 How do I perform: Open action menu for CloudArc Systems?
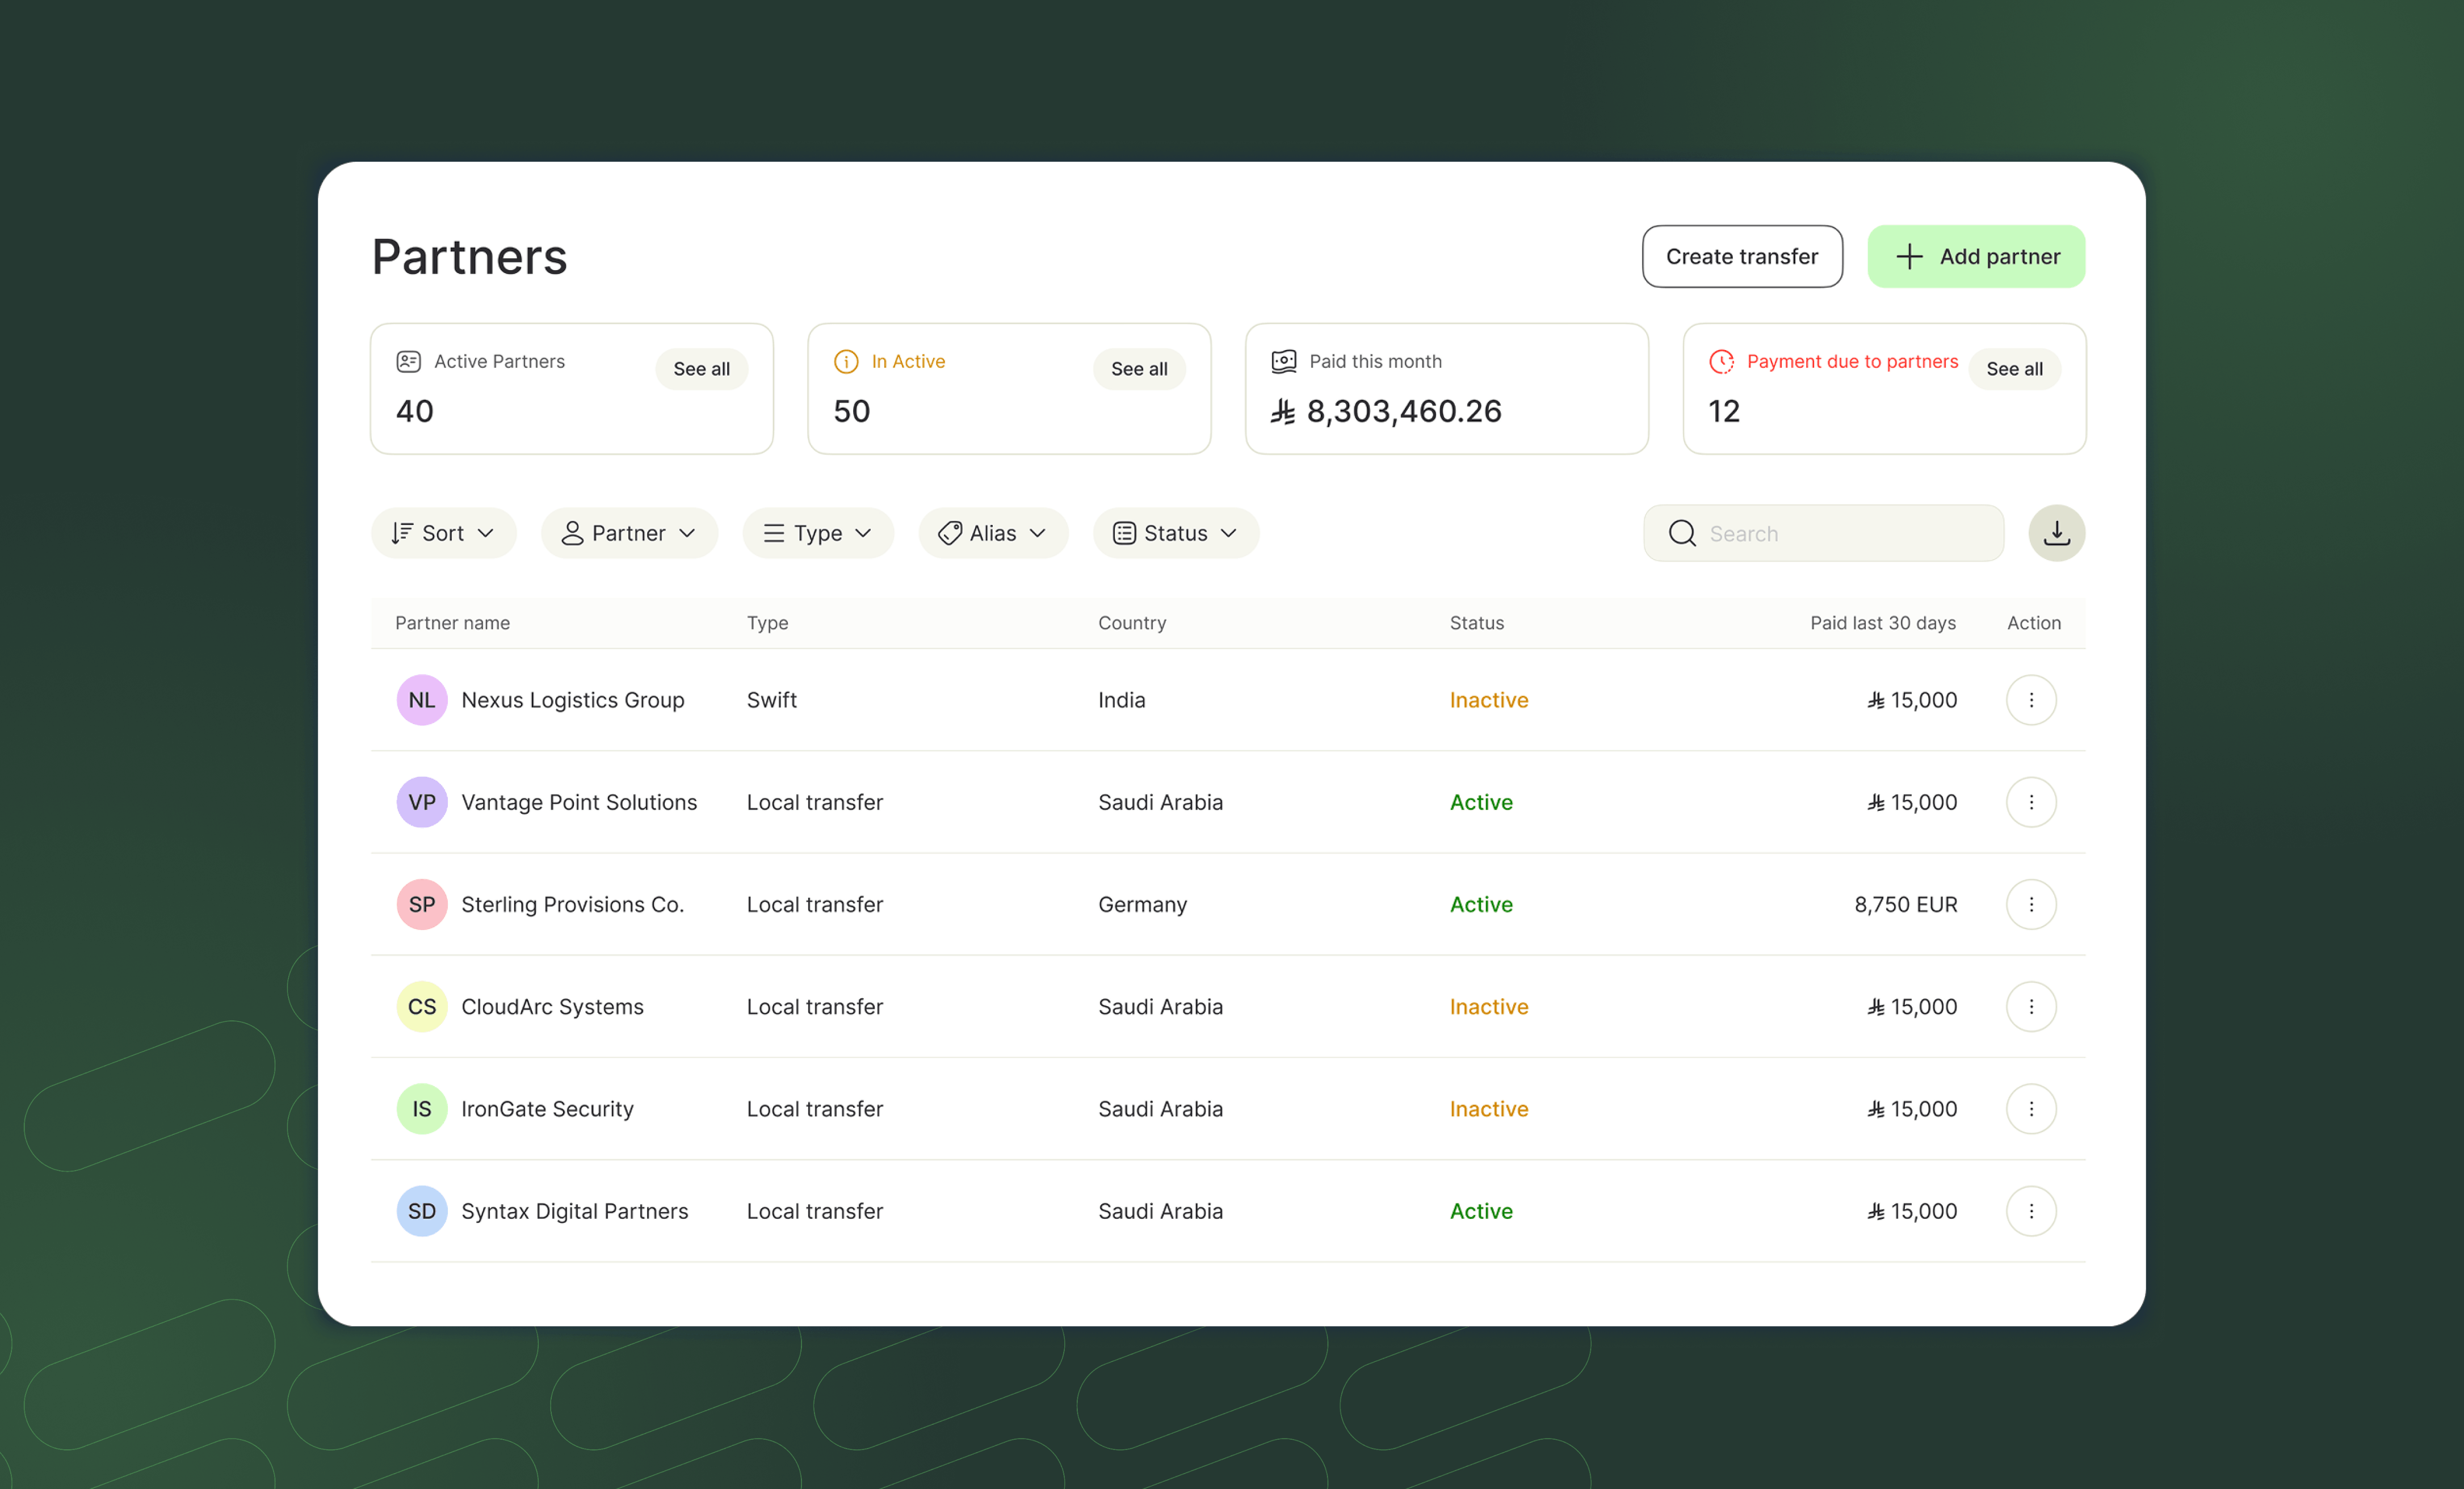(x=2031, y=1006)
